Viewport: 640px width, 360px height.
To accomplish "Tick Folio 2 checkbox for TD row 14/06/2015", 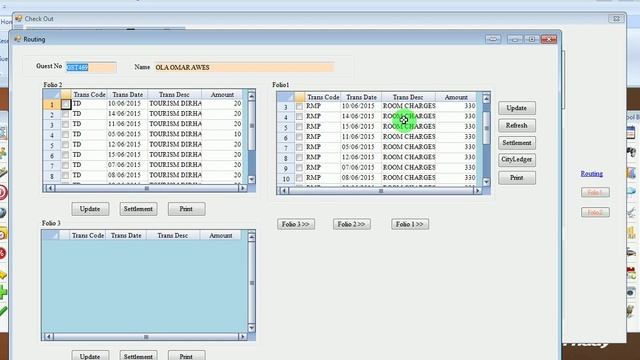I will 65,114.
